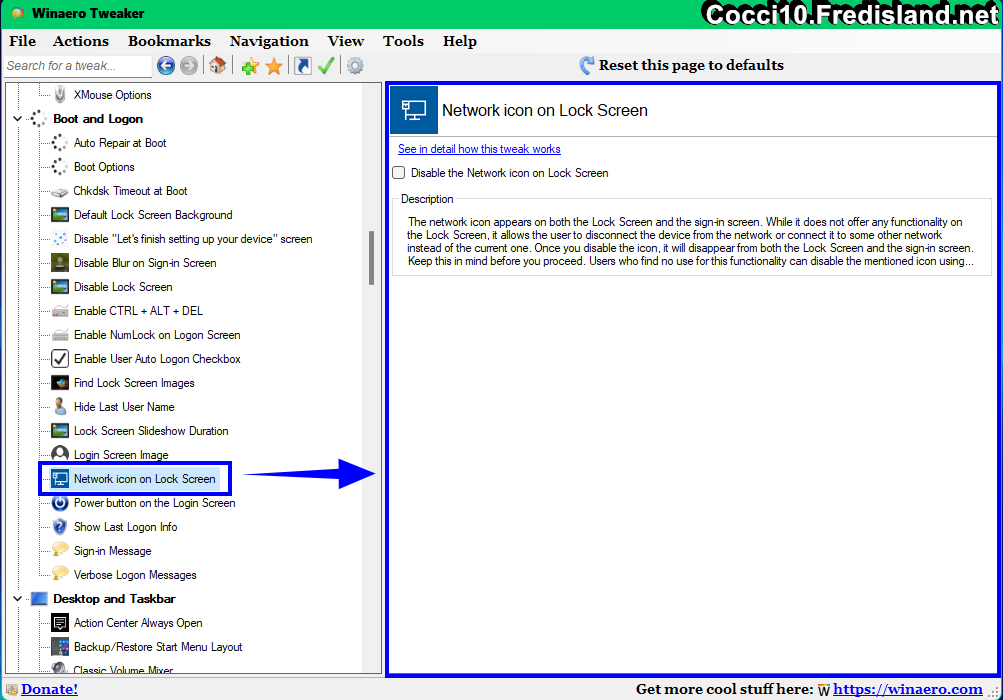Select Hide Last User Name item text
This screenshot has height=700, width=1003.
tap(124, 407)
